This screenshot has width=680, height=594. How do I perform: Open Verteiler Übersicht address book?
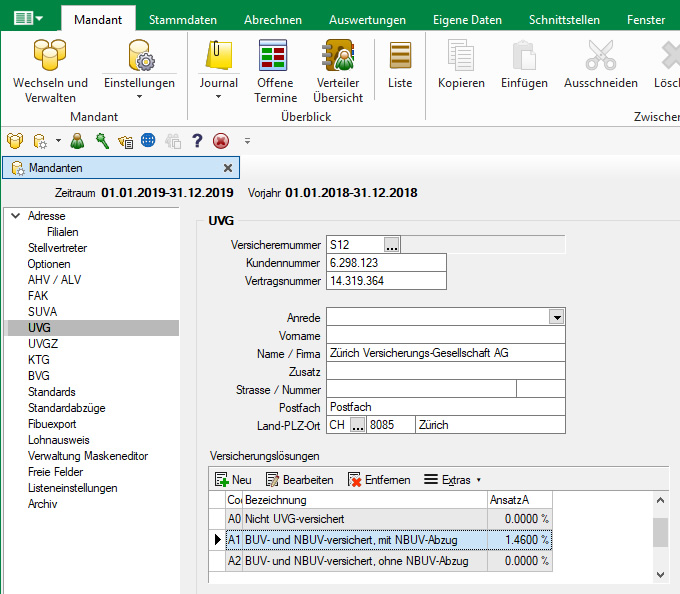337,57
